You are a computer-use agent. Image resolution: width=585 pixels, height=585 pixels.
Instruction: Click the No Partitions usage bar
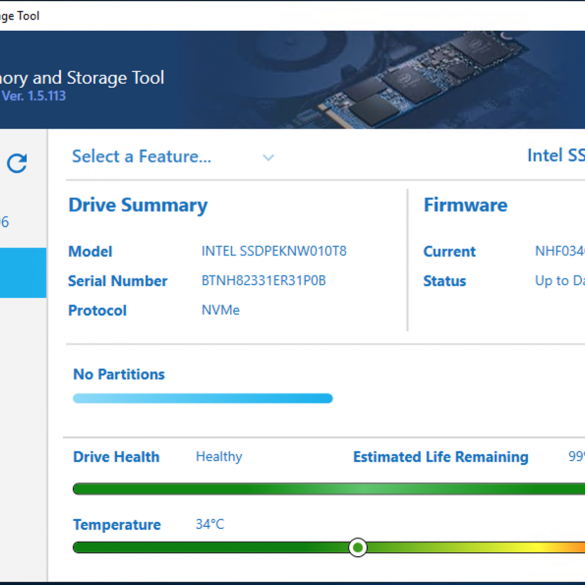pos(203,398)
